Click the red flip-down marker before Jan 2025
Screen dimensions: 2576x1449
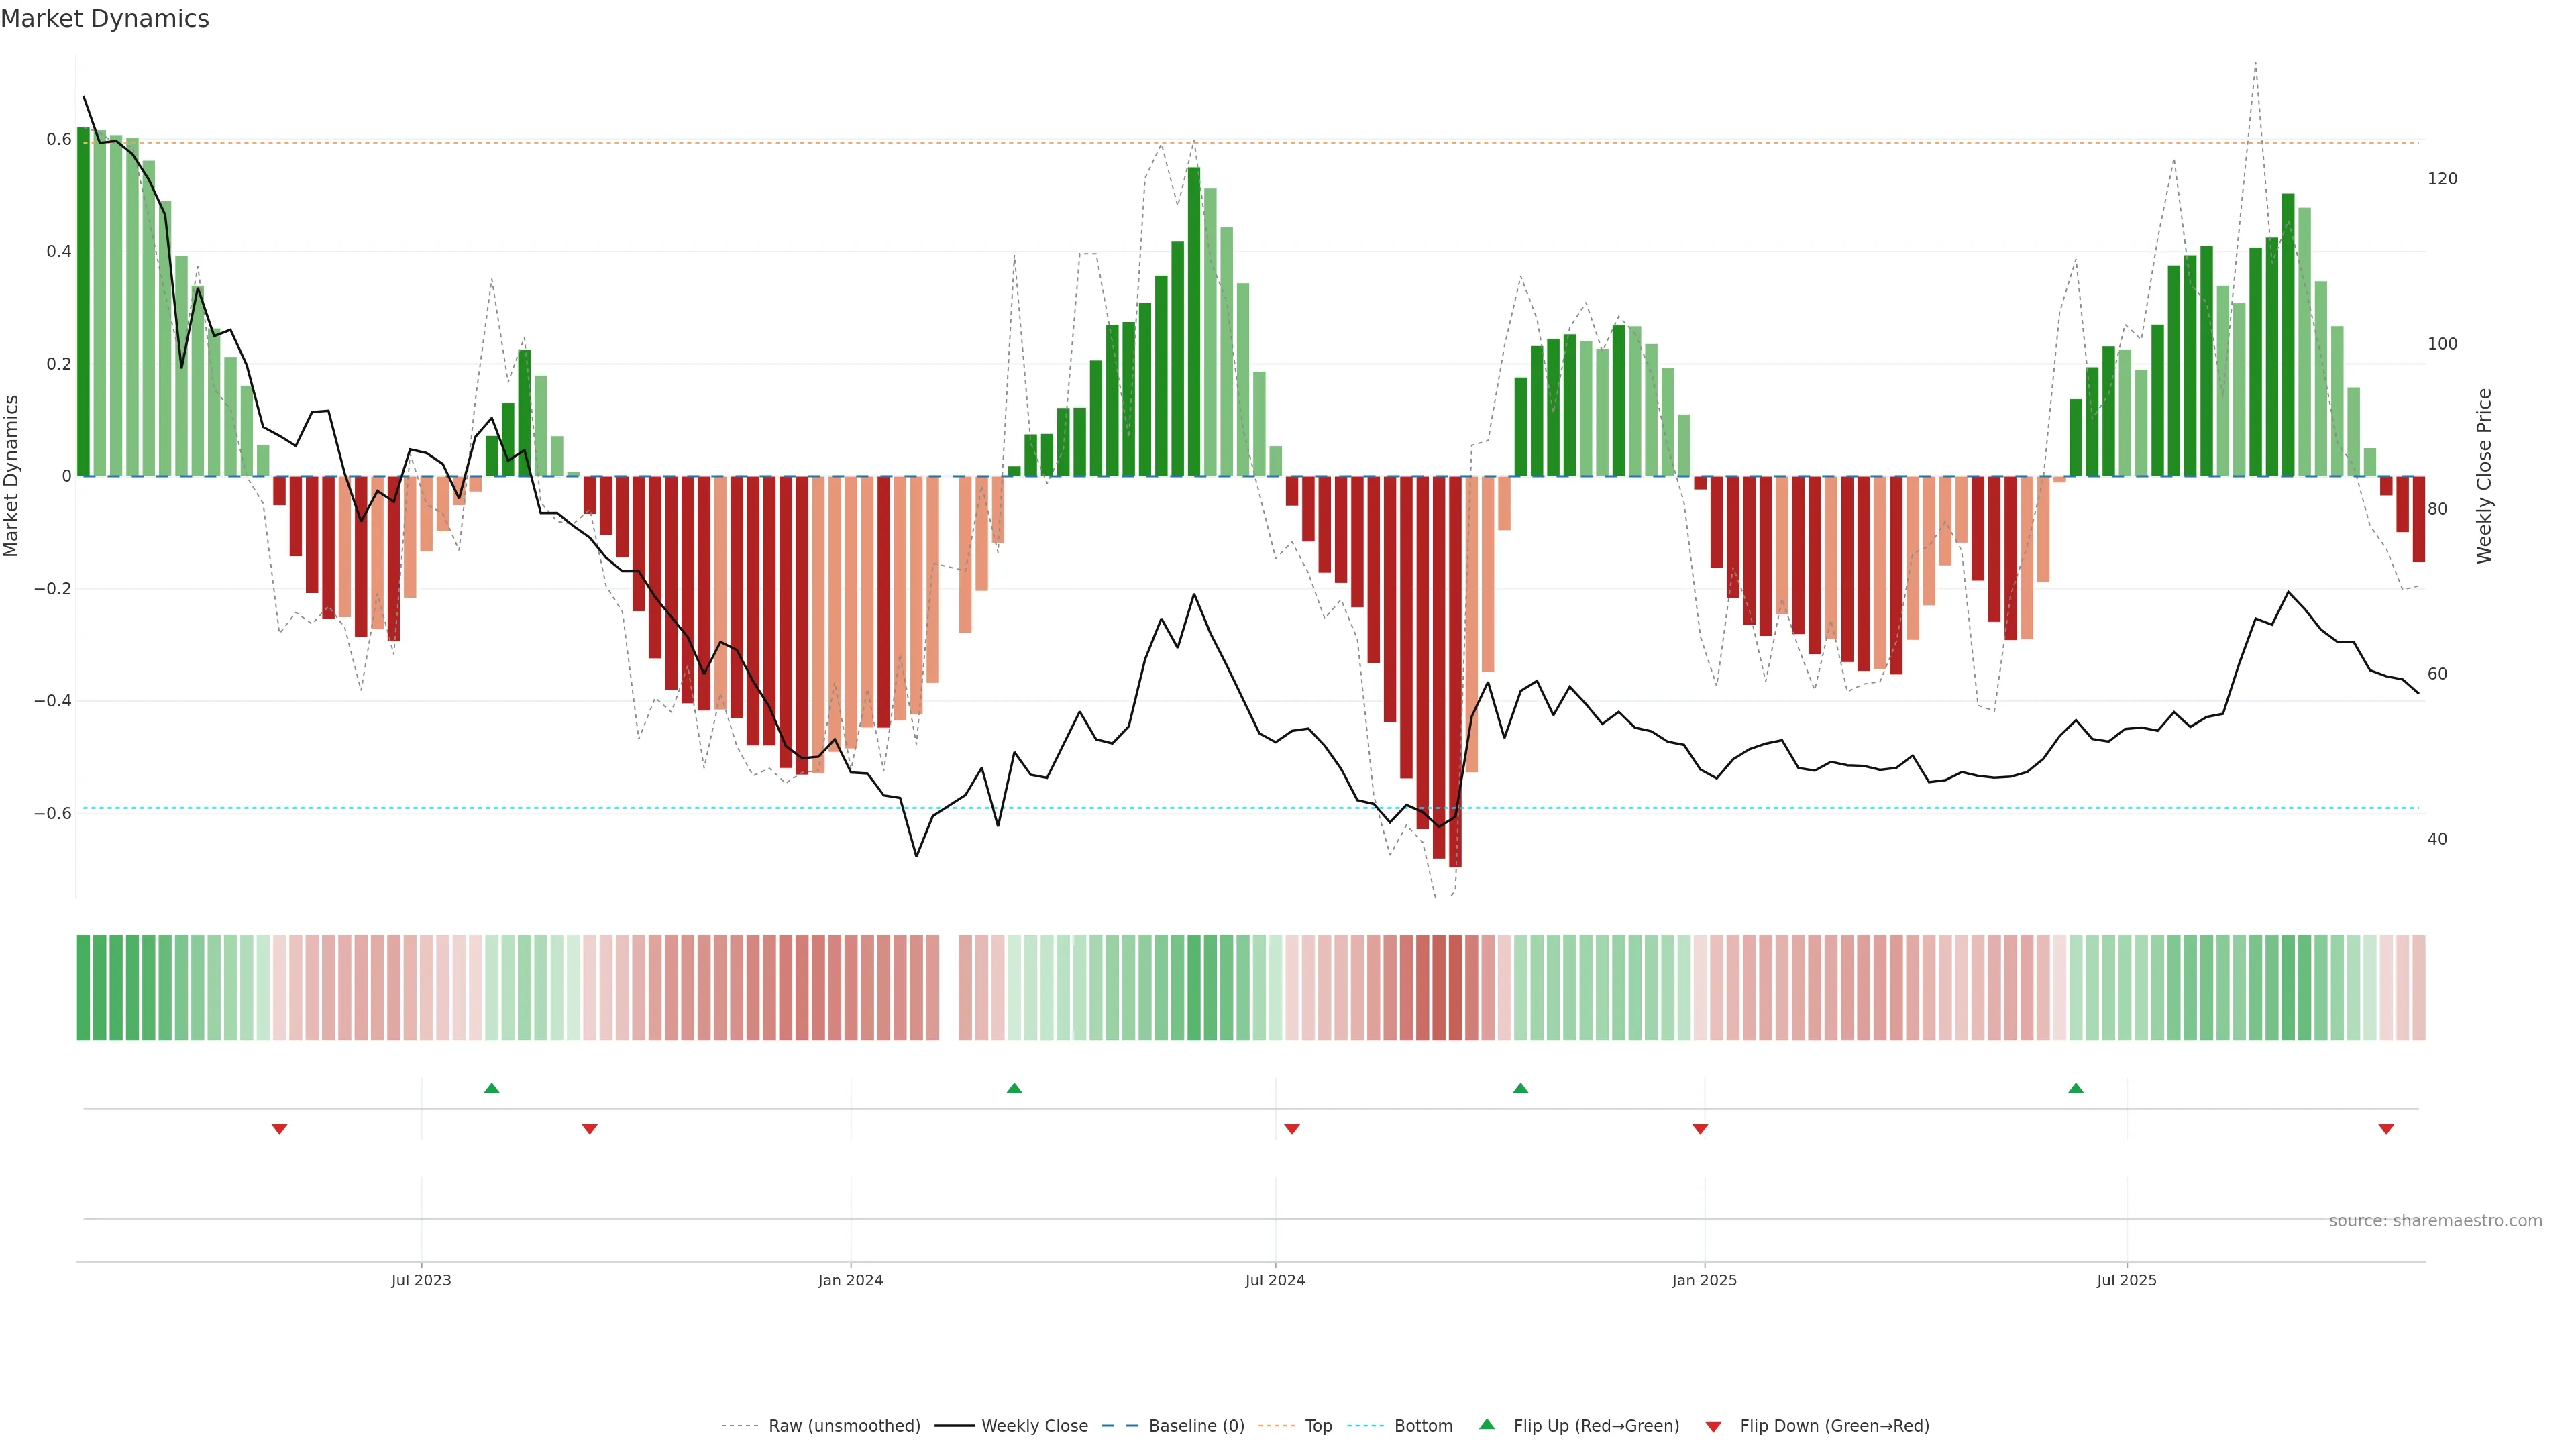click(1700, 1129)
